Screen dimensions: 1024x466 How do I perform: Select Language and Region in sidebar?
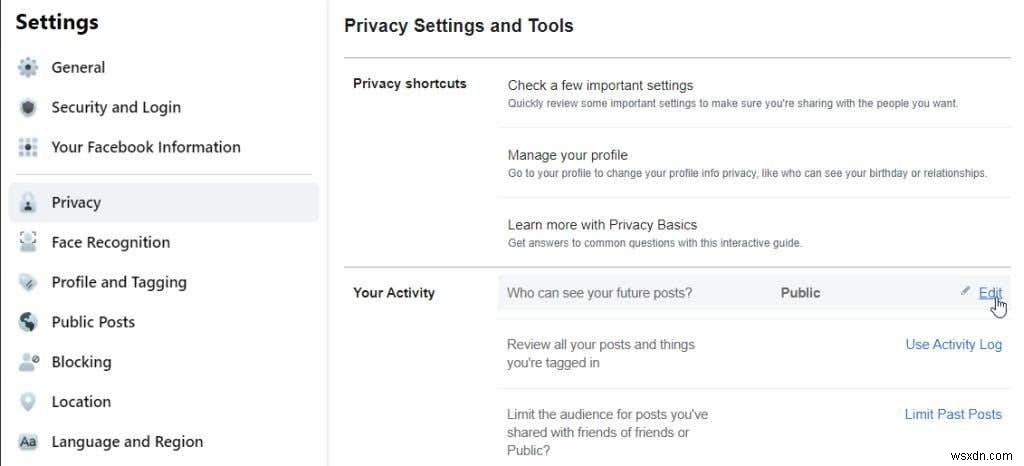(127, 442)
